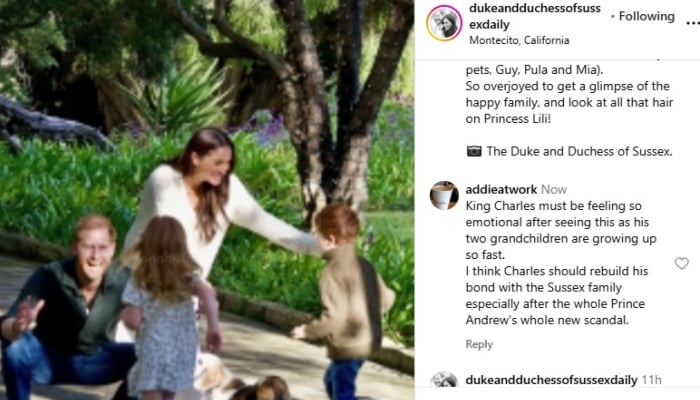Open the dukeandduchessofsussexdaily avatar beside the 11h comment
This screenshot has height=400, width=700.
pos(444,382)
